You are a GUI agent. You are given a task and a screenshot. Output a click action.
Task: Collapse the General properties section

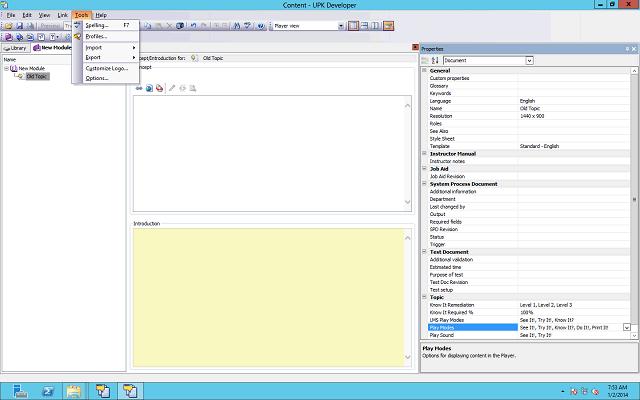(424, 70)
